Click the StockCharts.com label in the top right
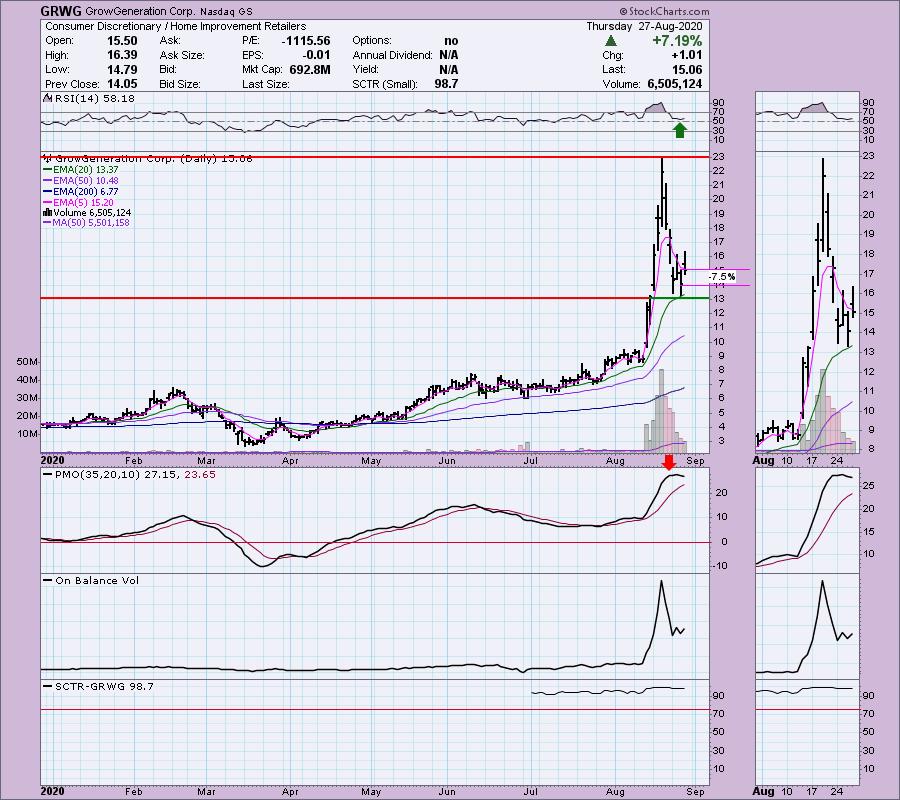The image size is (900, 800). [664, 11]
